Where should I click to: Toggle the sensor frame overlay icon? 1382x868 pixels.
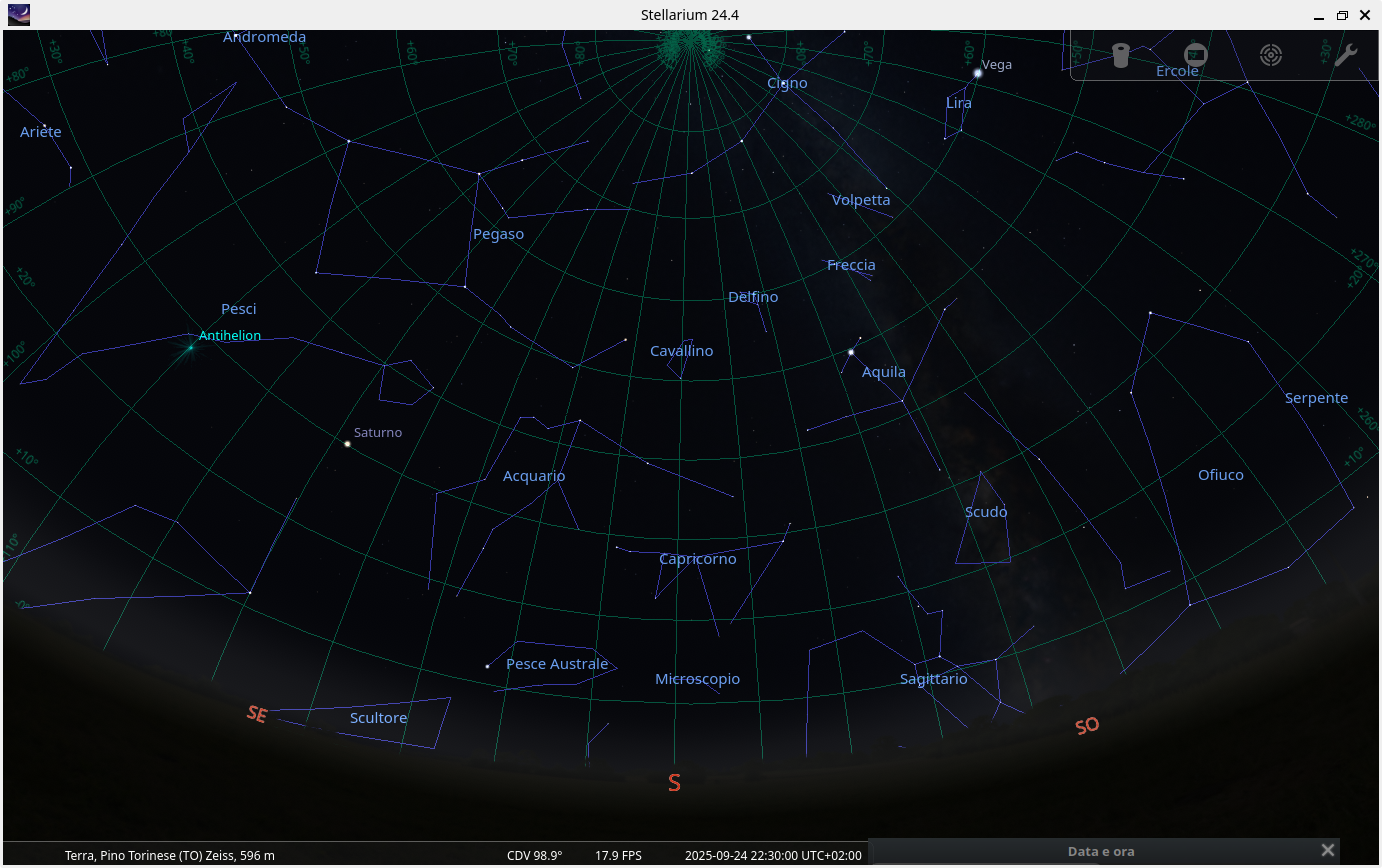coord(1195,55)
